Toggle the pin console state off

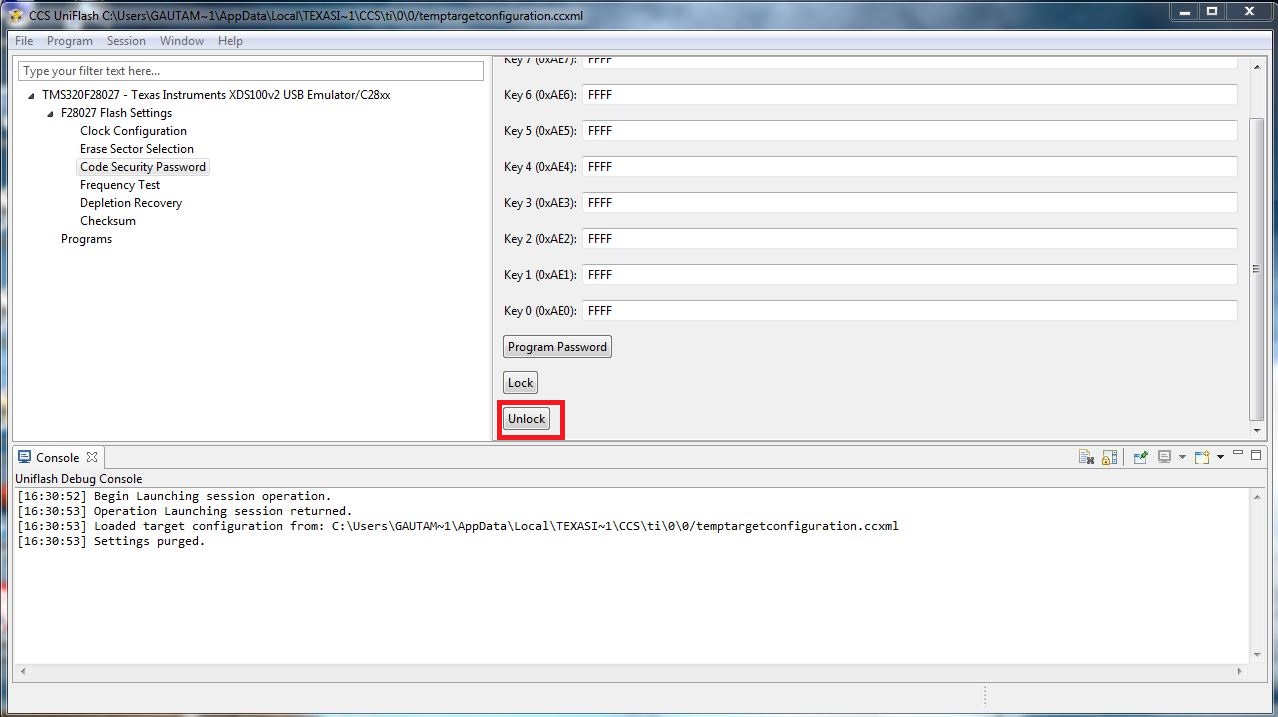click(1140, 455)
